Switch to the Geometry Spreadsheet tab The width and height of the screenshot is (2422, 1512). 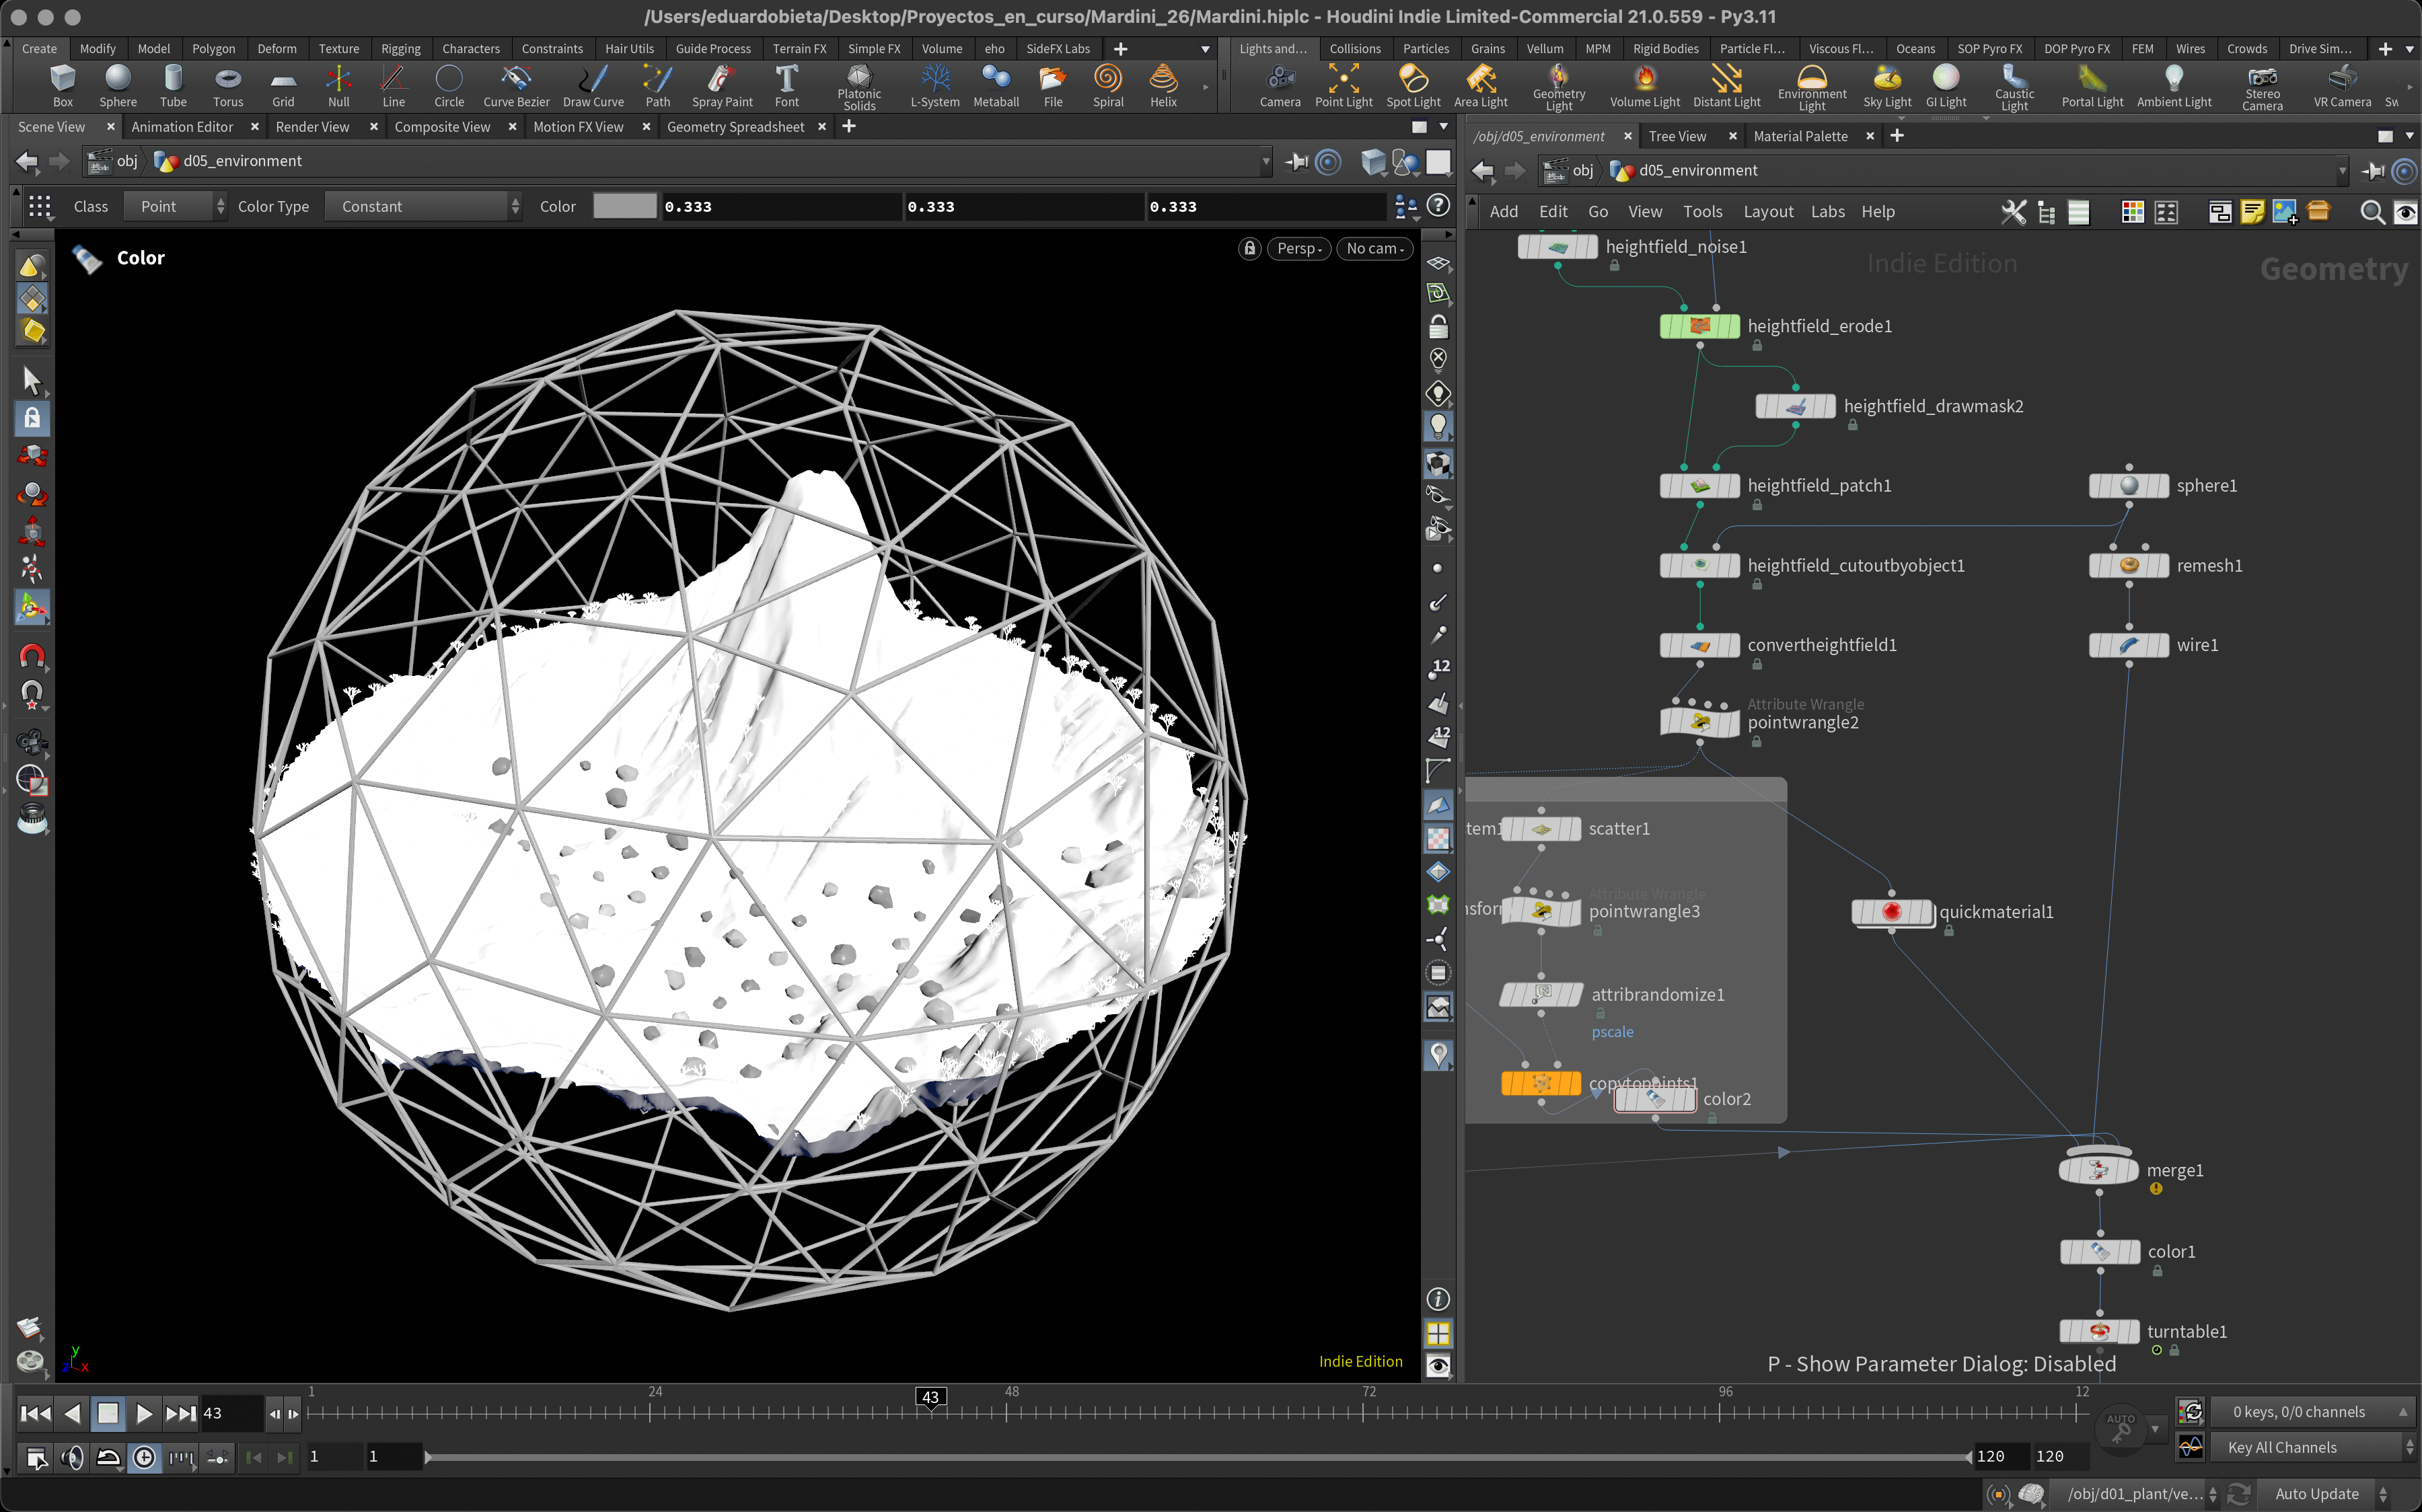[735, 127]
